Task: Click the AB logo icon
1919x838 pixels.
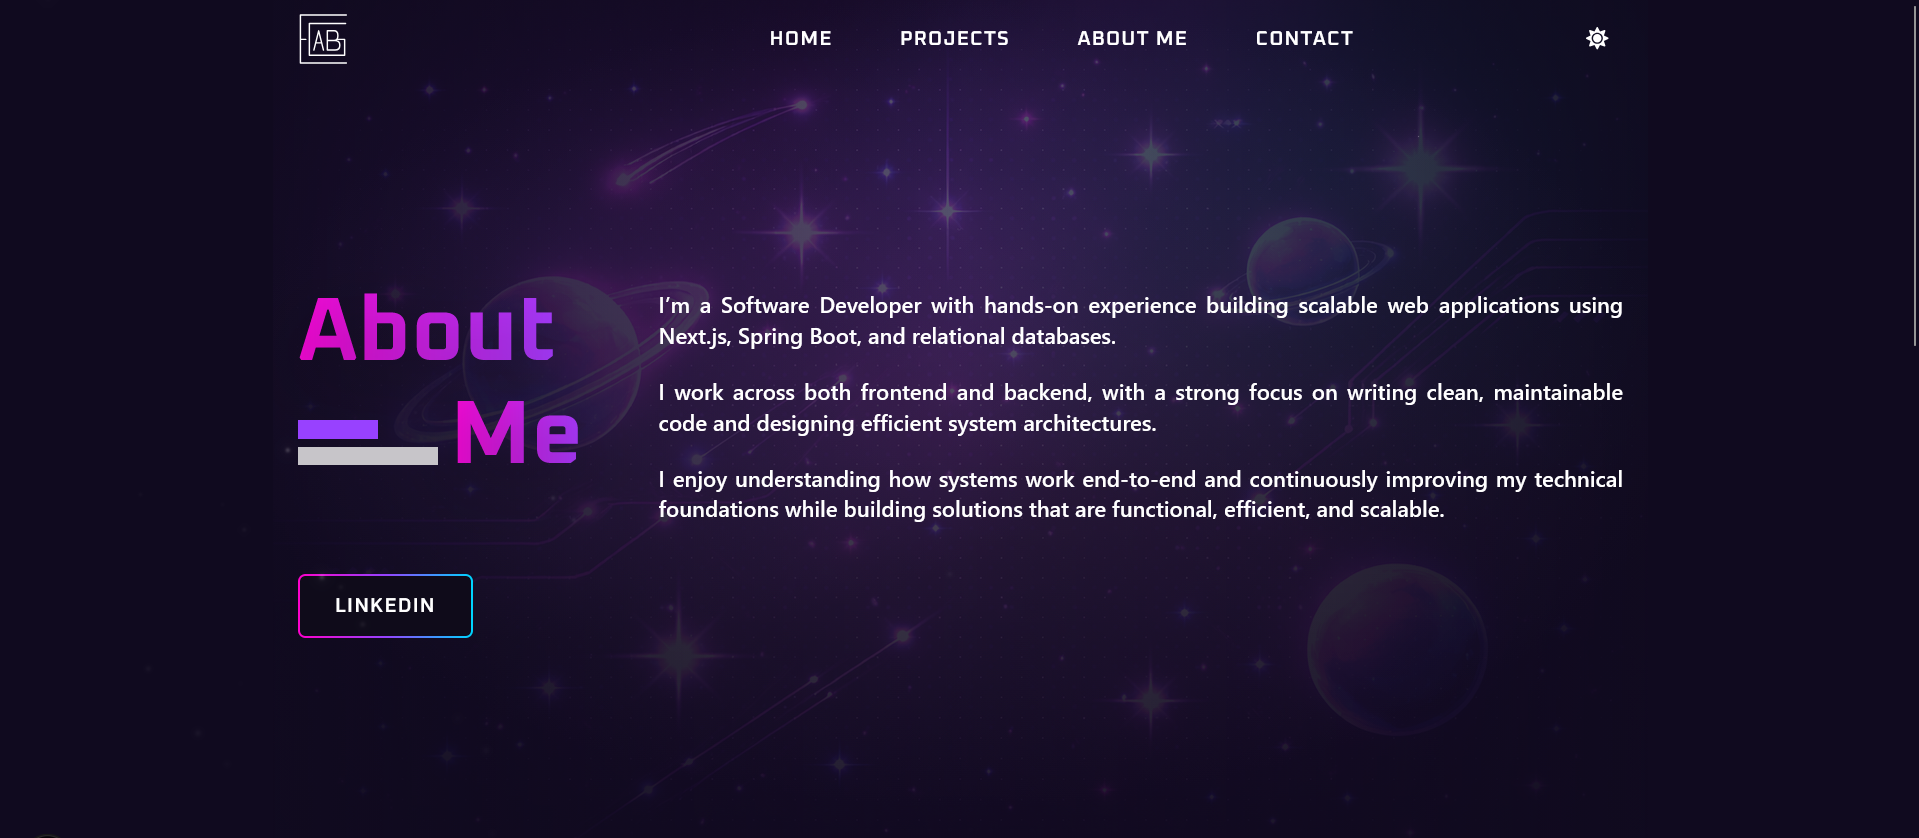Action: pos(323,39)
